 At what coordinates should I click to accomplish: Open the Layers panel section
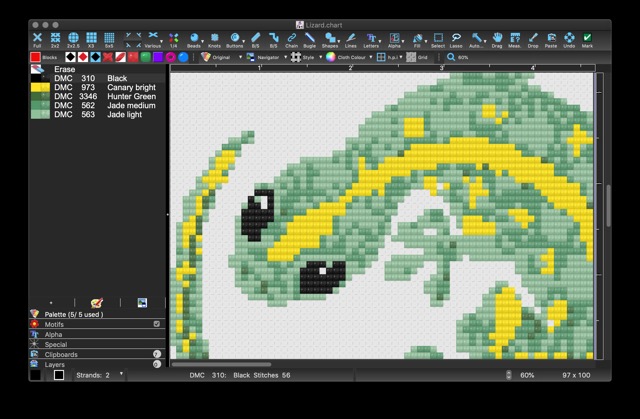tap(54, 364)
